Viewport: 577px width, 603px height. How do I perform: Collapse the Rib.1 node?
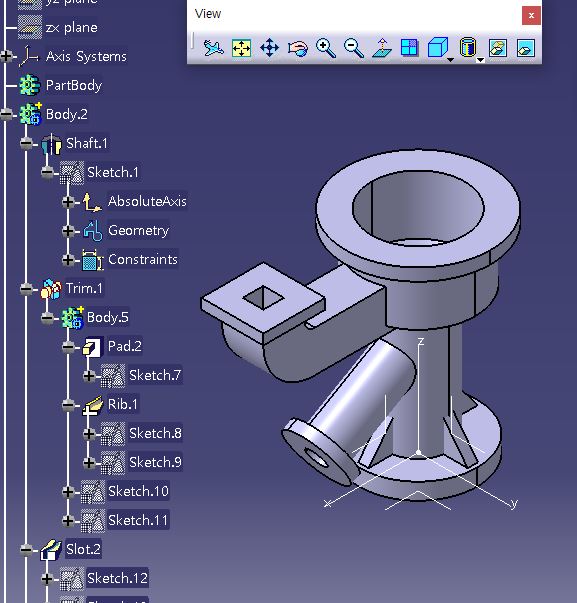[68, 405]
